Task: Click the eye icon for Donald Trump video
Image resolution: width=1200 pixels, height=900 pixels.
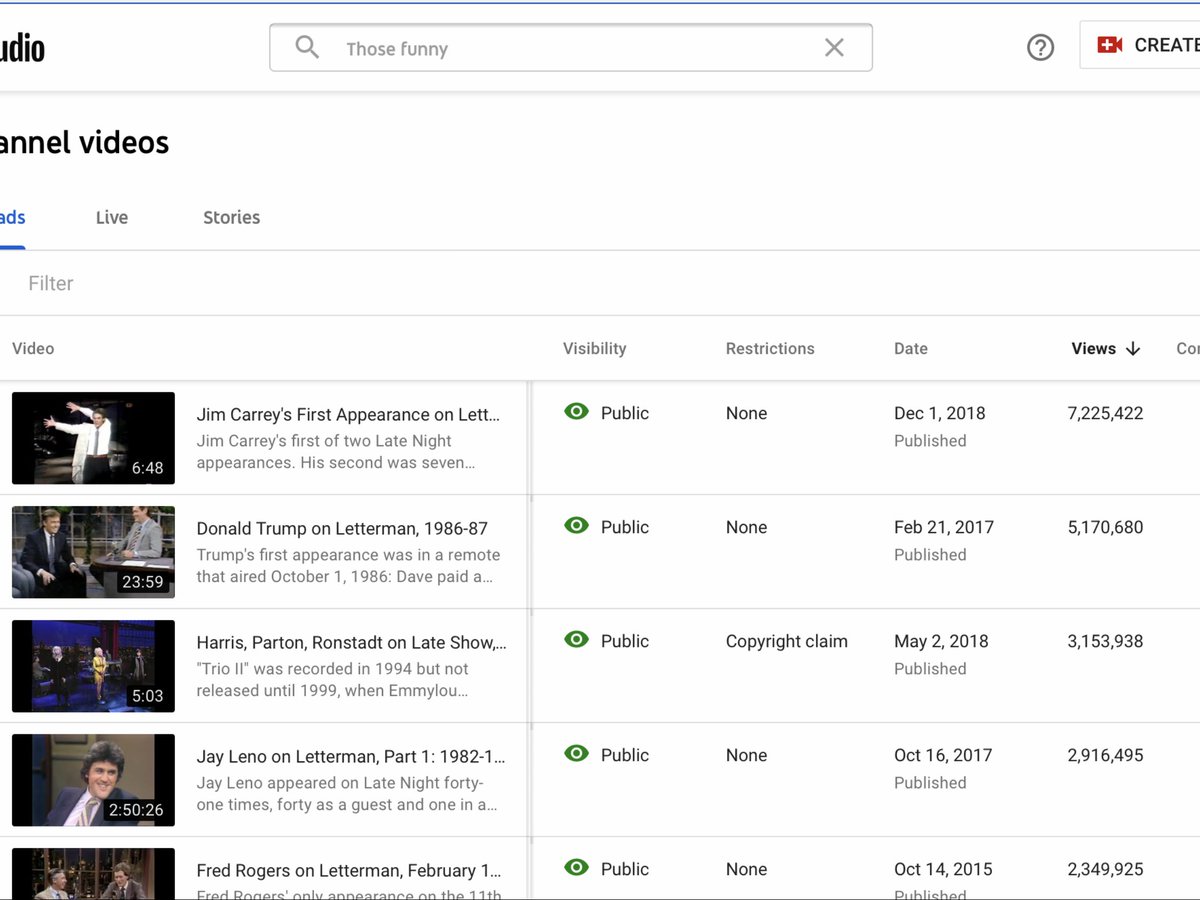Action: click(576, 526)
